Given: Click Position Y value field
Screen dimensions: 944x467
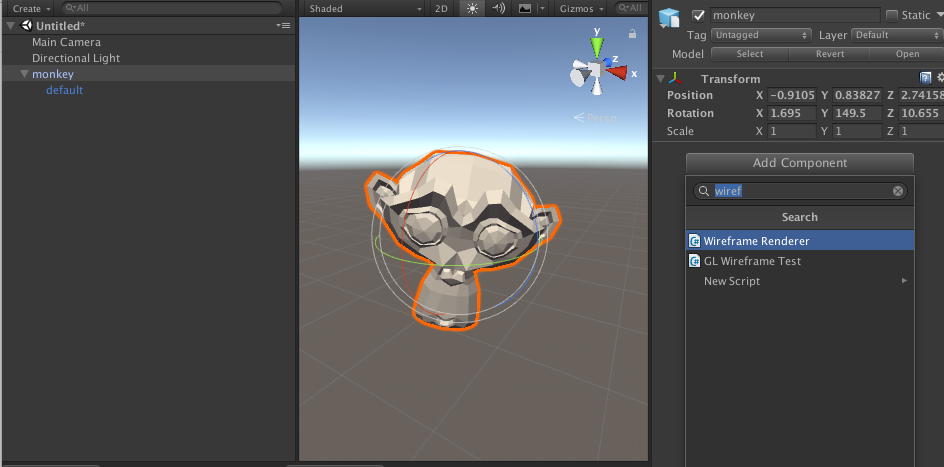Looking at the screenshot, I should (857, 95).
